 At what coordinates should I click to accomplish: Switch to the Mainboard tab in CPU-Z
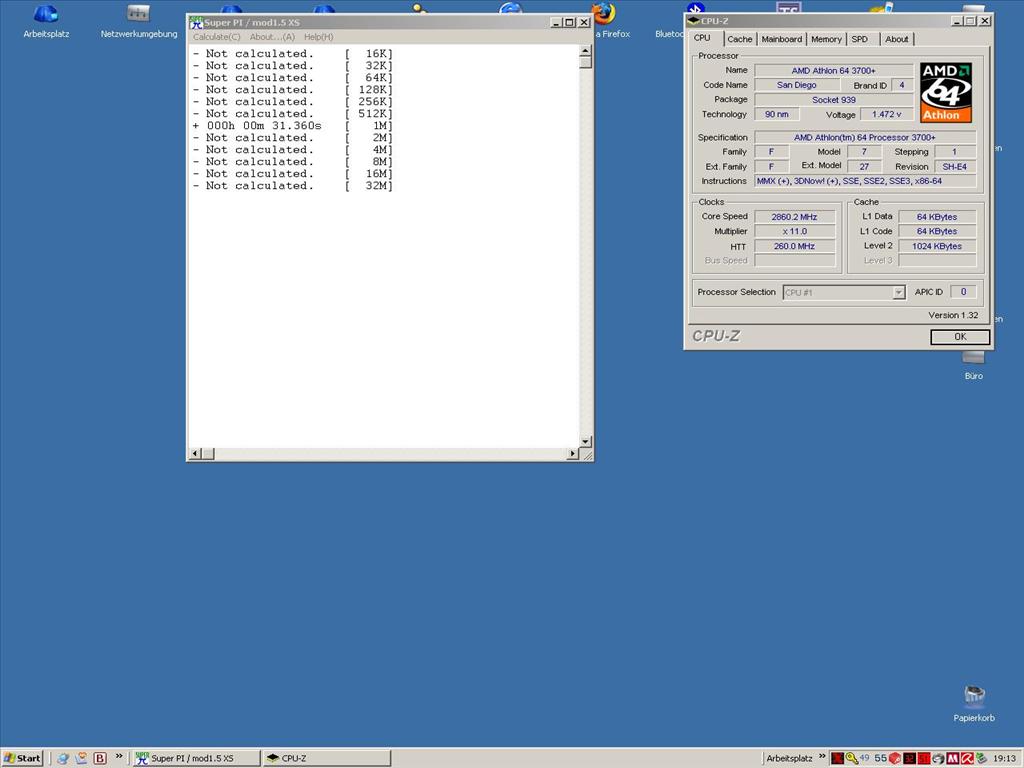tap(782, 39)
